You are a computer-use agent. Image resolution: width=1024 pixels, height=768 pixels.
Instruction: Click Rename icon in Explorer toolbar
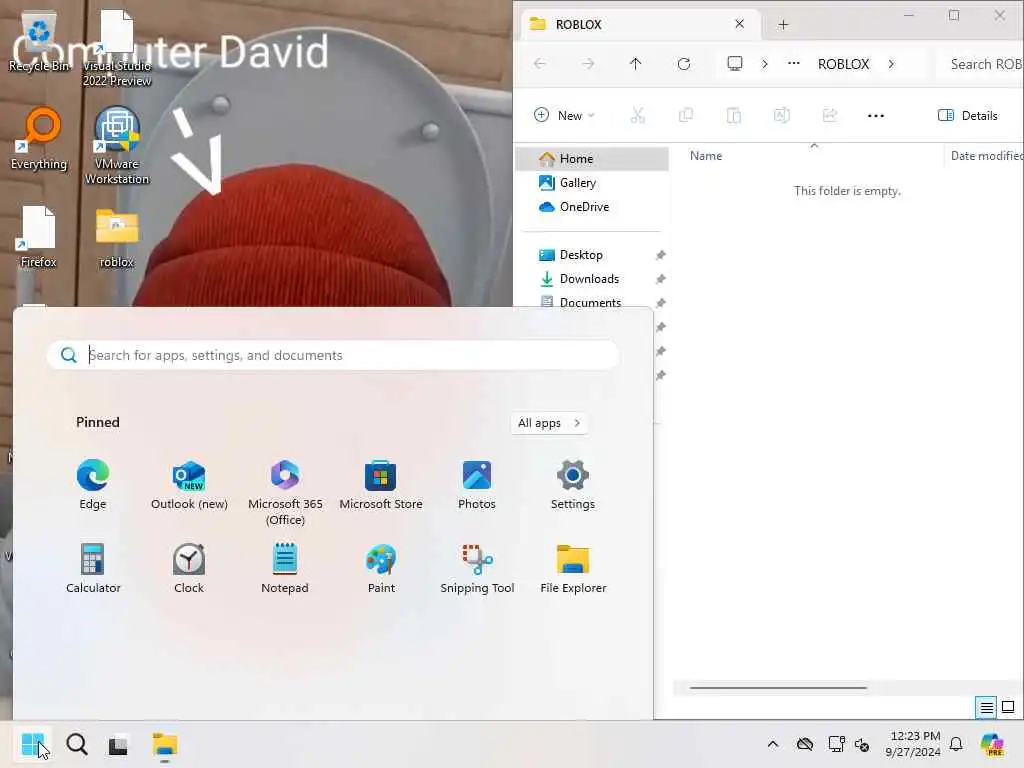pyautogui.click(x=782, y=116)
